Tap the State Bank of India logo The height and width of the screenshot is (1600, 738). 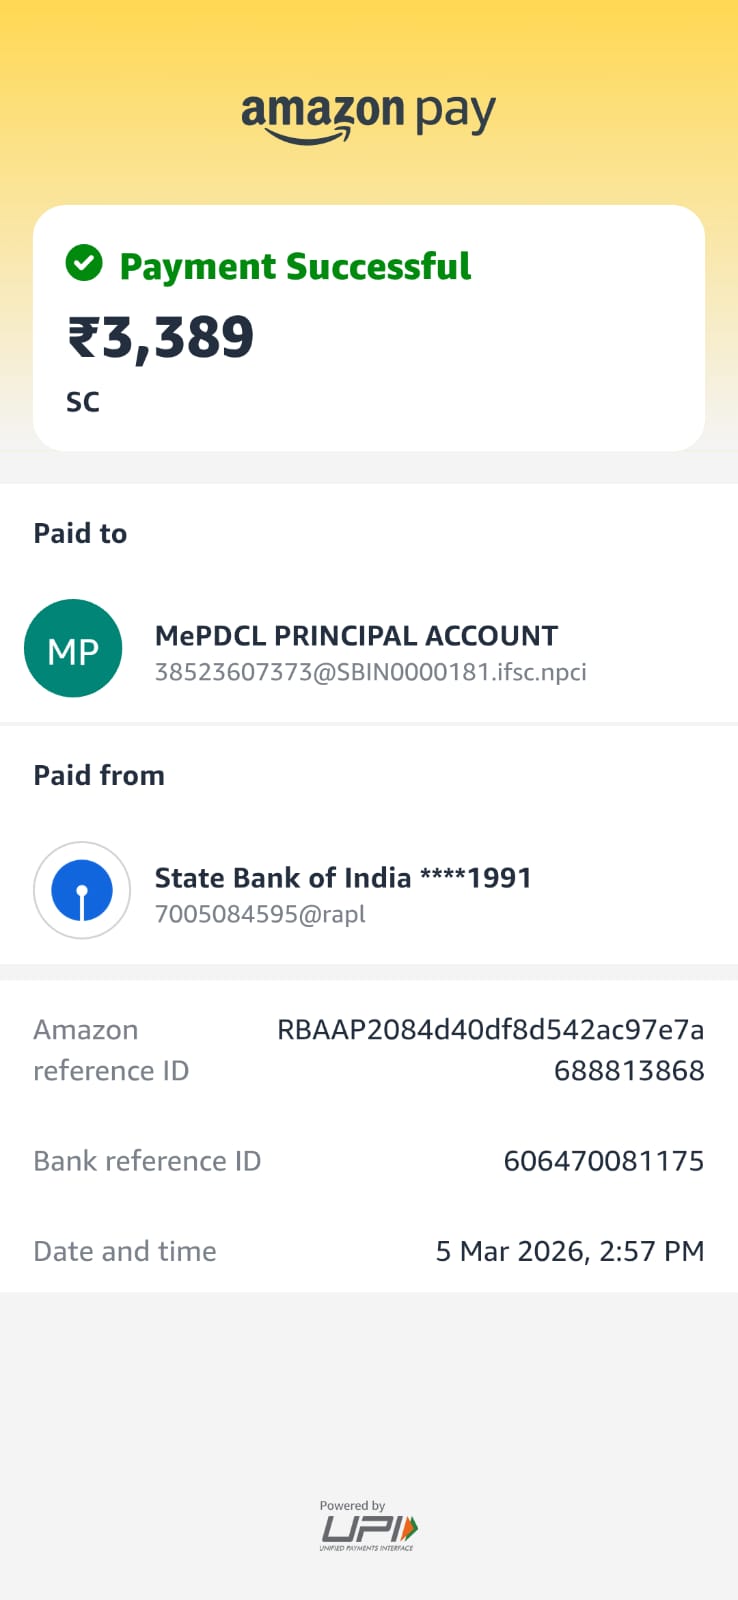pyautogui.click(x=82, y=890)
